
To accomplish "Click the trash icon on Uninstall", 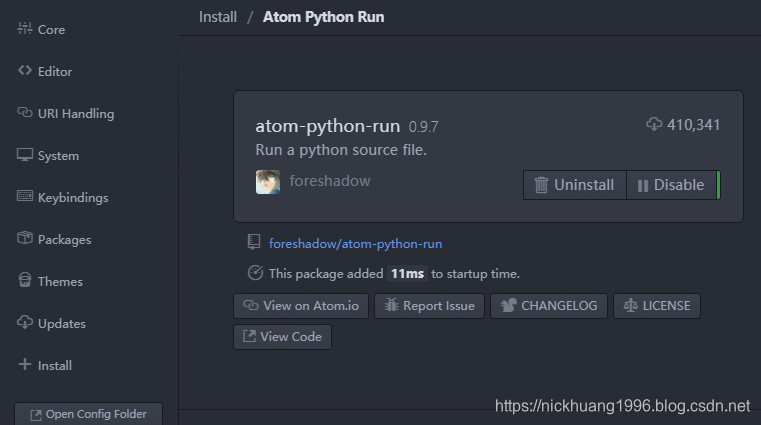I will click(541, 185).
